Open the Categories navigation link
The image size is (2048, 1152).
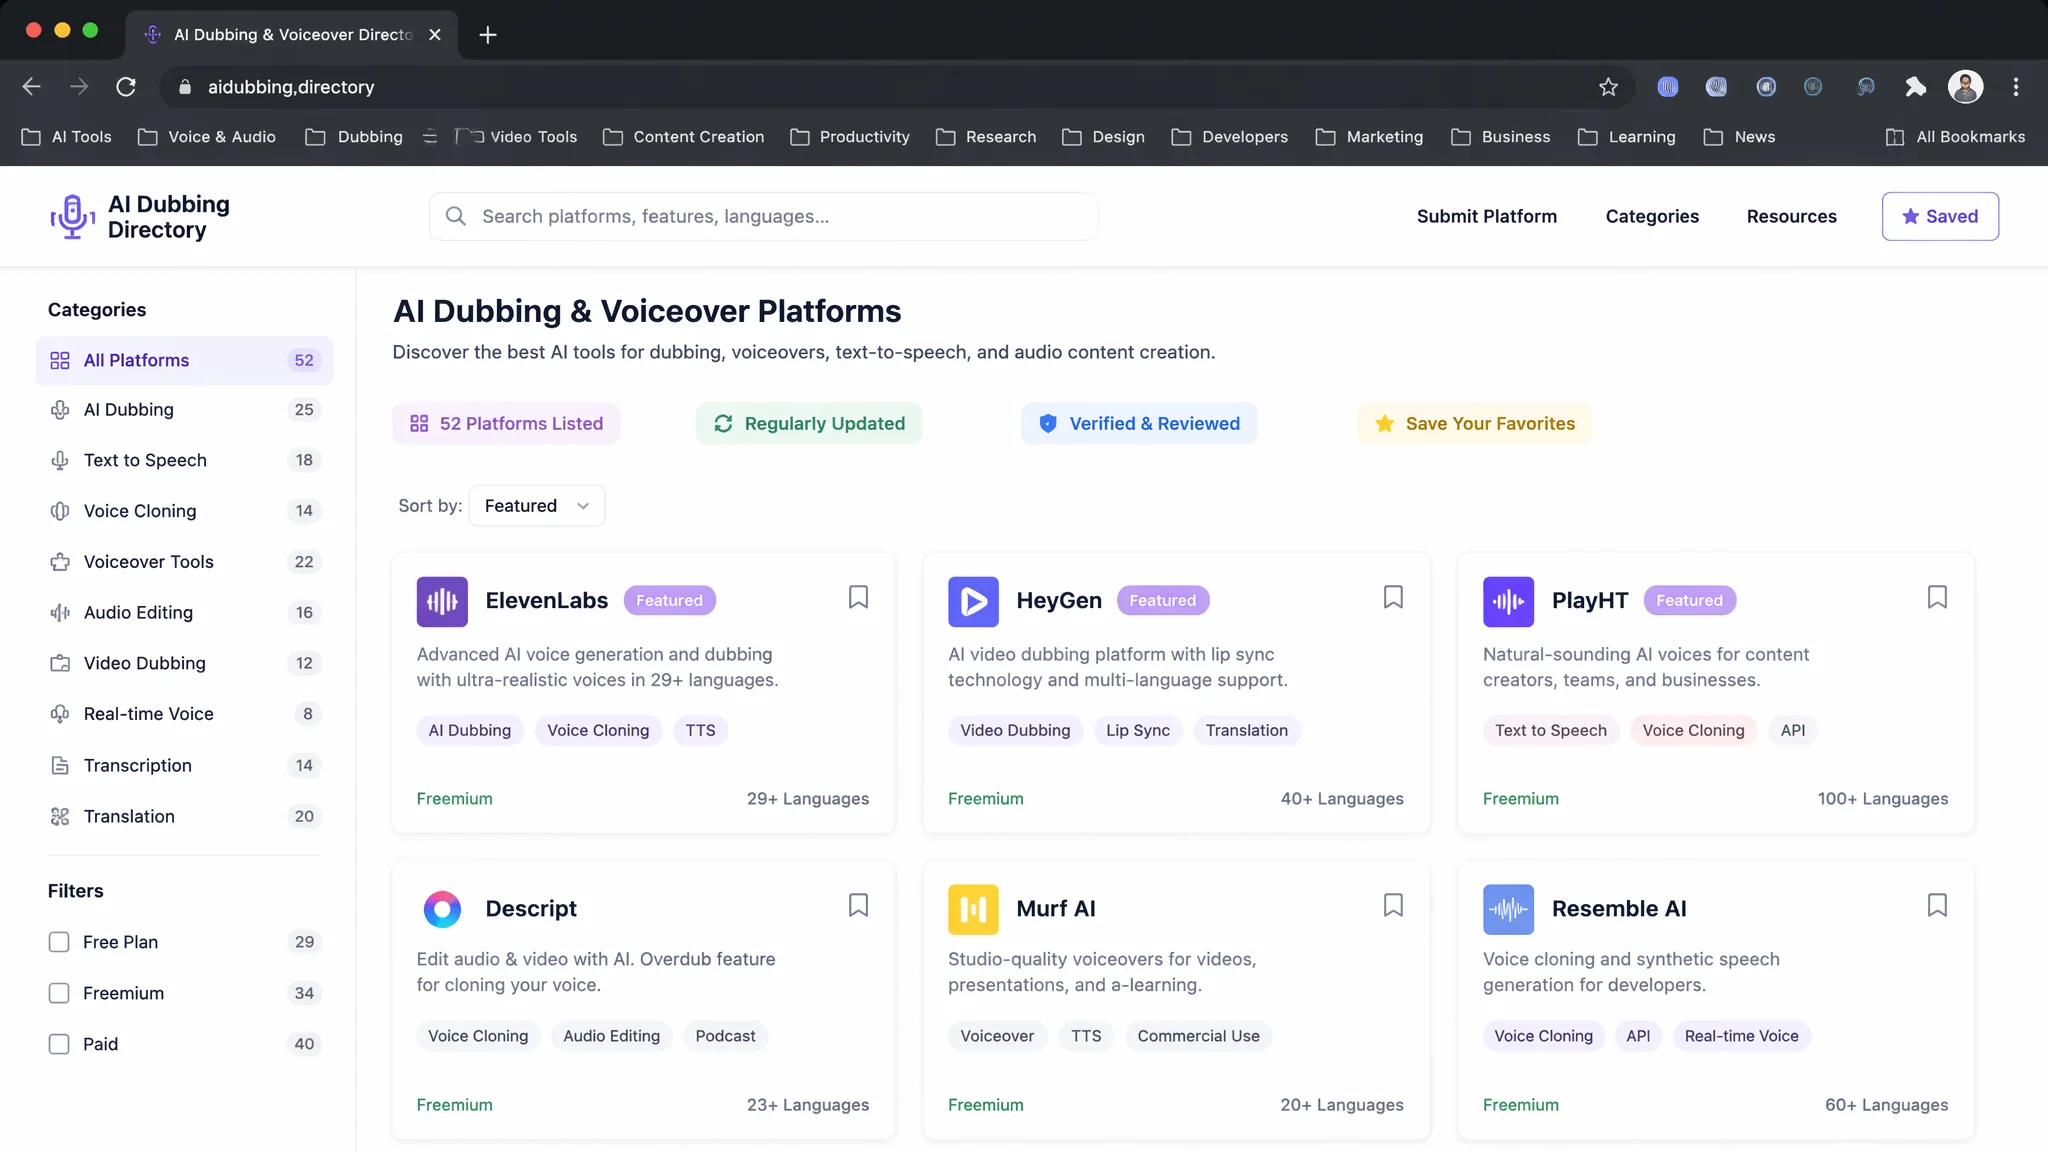1652,216
